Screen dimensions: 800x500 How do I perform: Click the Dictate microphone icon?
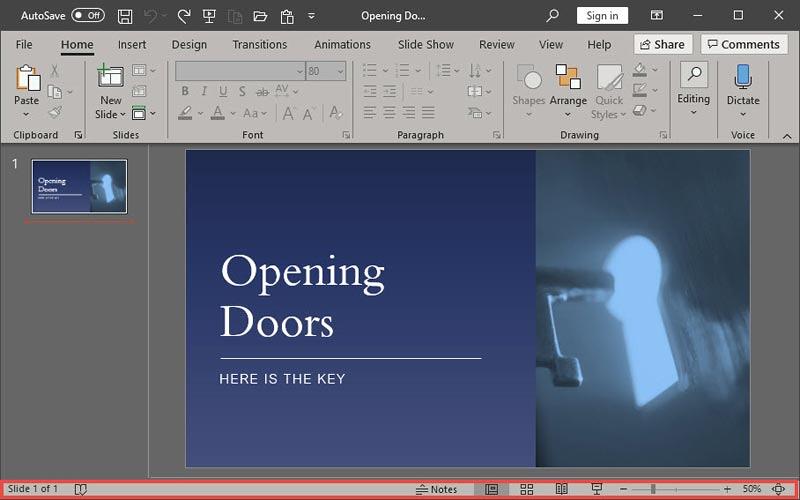743,78
